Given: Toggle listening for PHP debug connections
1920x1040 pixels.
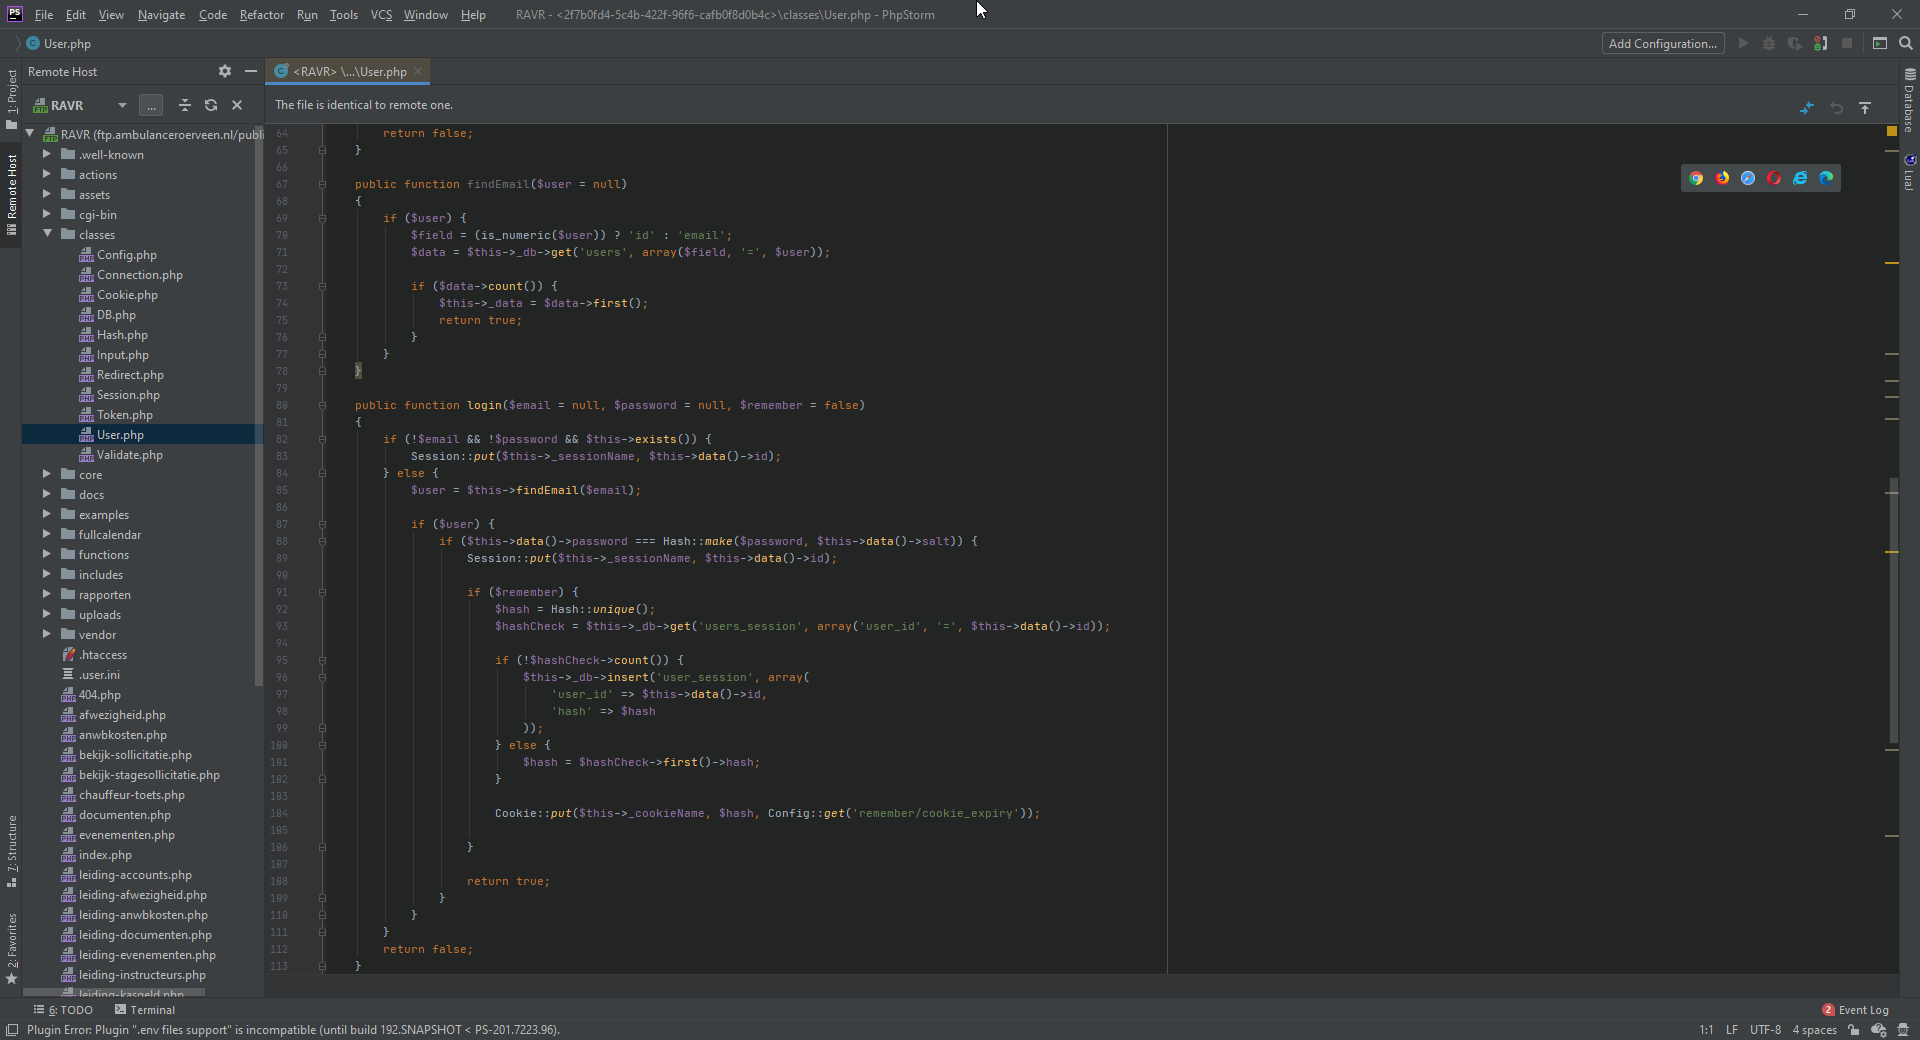Looking at the screenshot, I should 1821,43.
